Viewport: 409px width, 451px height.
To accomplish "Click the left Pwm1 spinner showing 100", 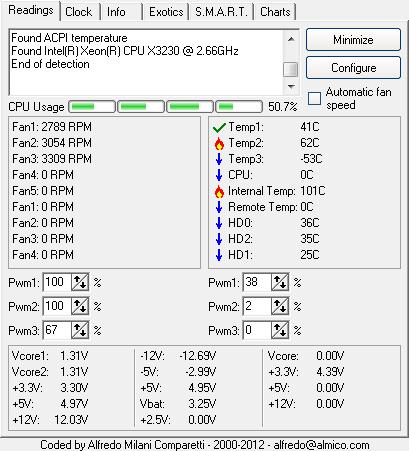I will [80, 283].
